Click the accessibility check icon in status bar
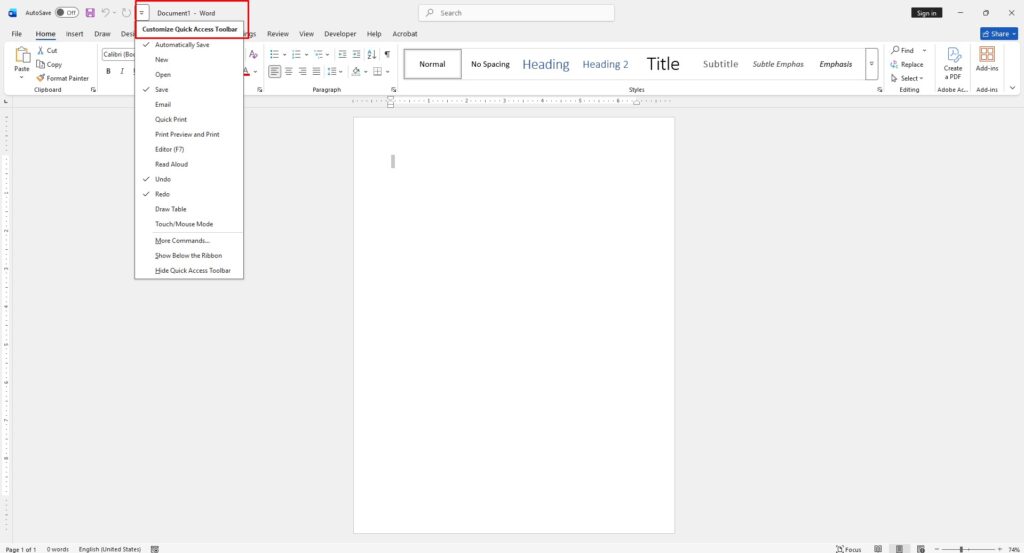 pos(155,549)
